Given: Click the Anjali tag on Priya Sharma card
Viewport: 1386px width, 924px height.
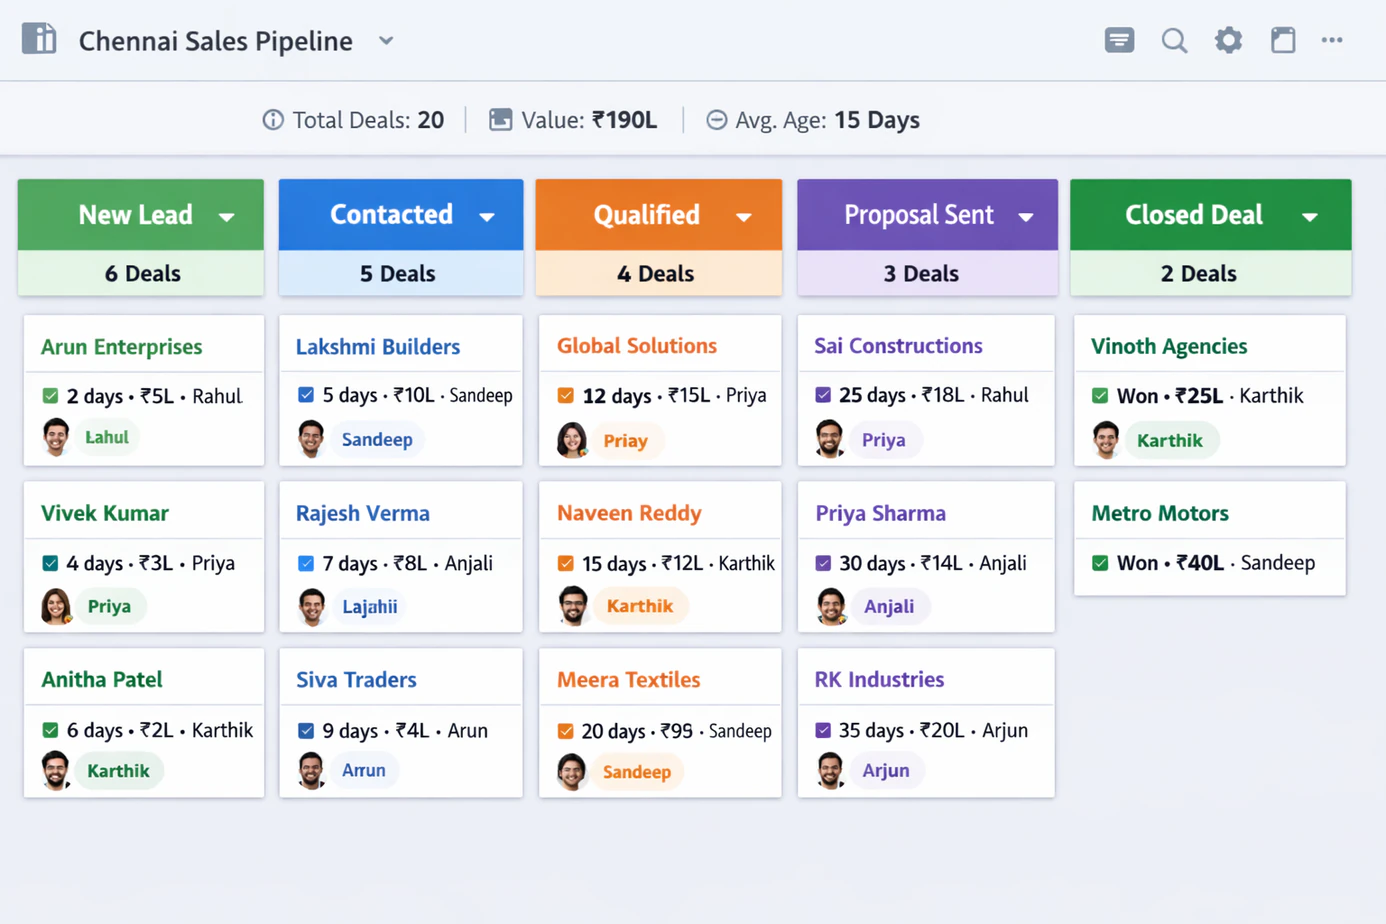Looking at the screenshot, I should 889,606.
